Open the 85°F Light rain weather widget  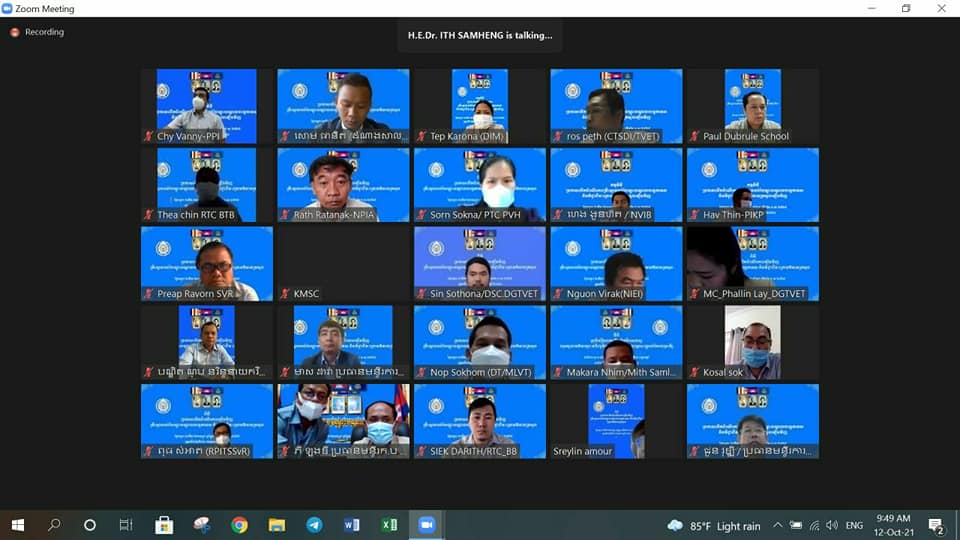coord(714,526)
